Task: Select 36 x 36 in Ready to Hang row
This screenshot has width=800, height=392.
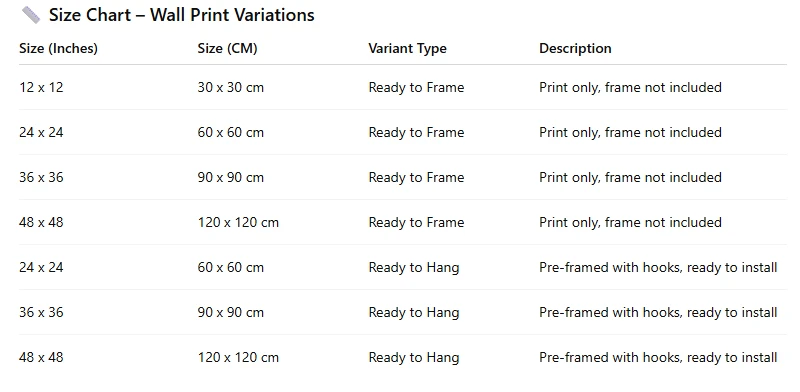Action: [x=41, y=312]
